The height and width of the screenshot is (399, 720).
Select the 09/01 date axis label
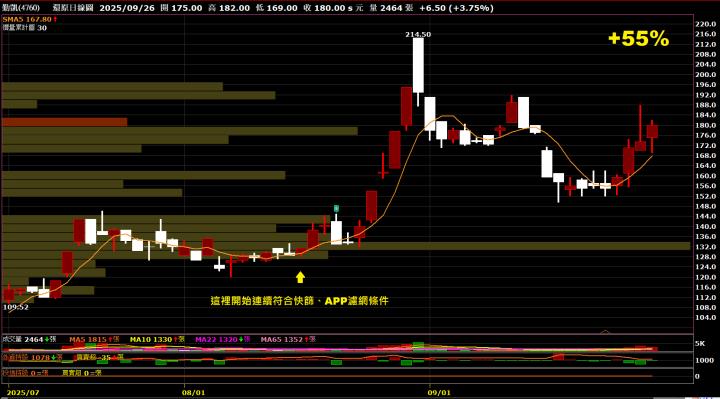[x=439, y=393]
